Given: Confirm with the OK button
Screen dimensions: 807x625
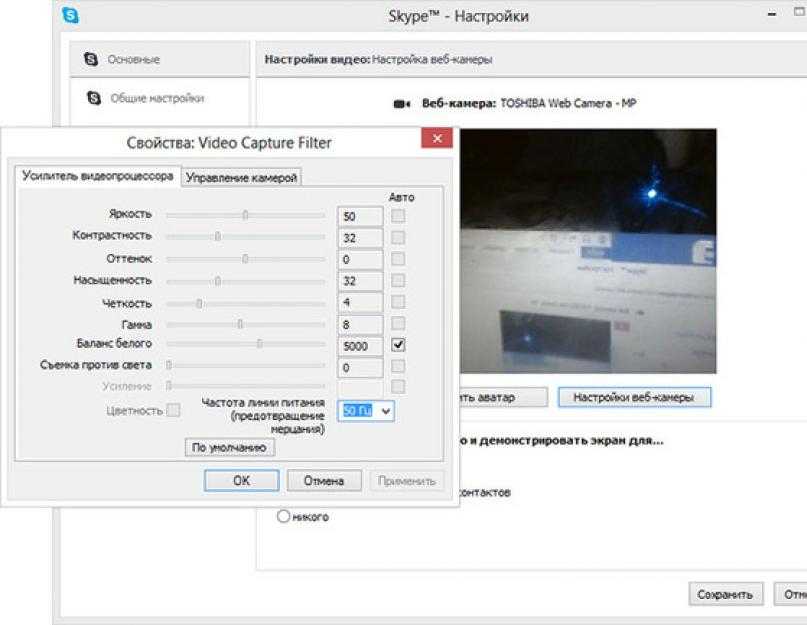Looking at the screenshot, I should point(241,480).
